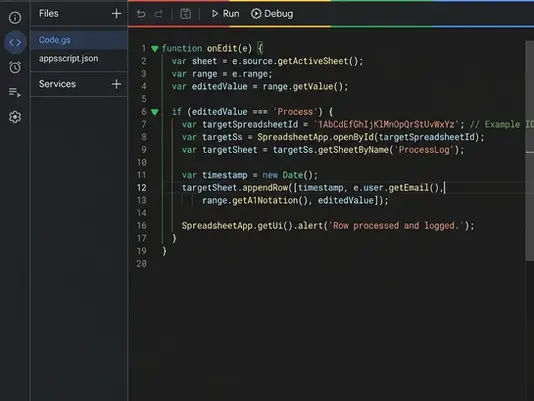Image resolution: width=534 pixels, height=401 pixels.
Task: Open the Code.gs file
Action: [79, 40]
